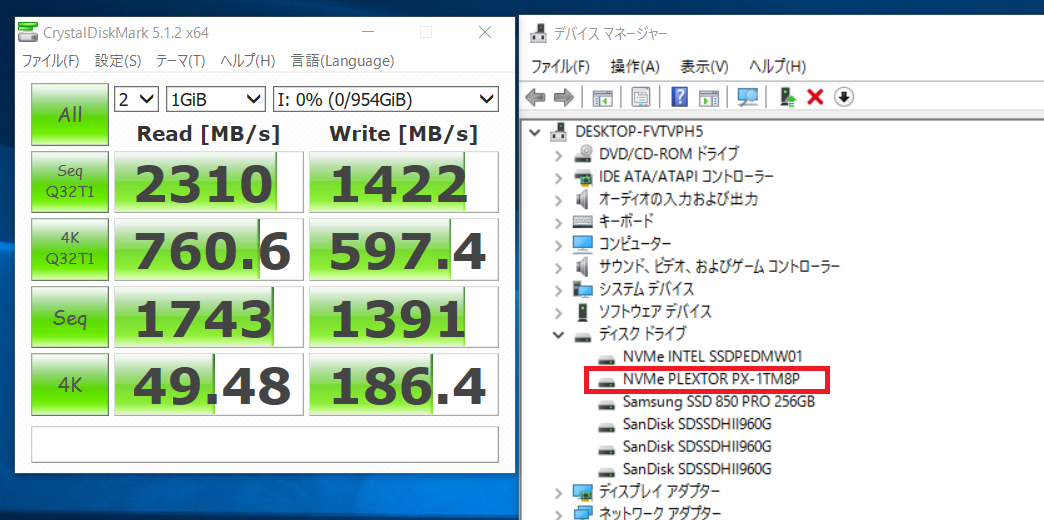1044x520 pixels.
Task: Click the ソフトウェア デバイス category icon
Action: coord(582,312)
